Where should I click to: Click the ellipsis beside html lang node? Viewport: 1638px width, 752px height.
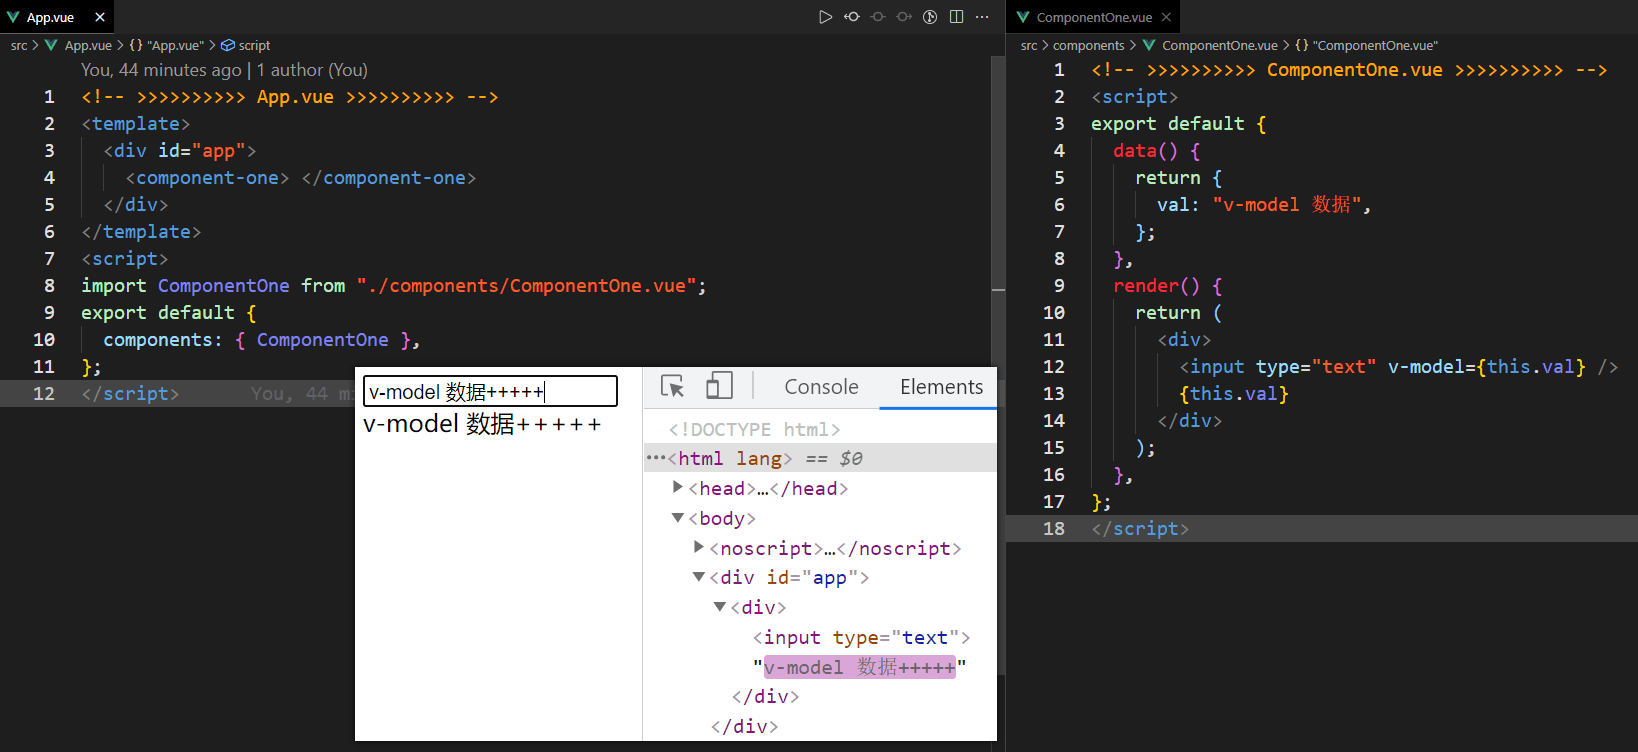click(x=656, y=458)
